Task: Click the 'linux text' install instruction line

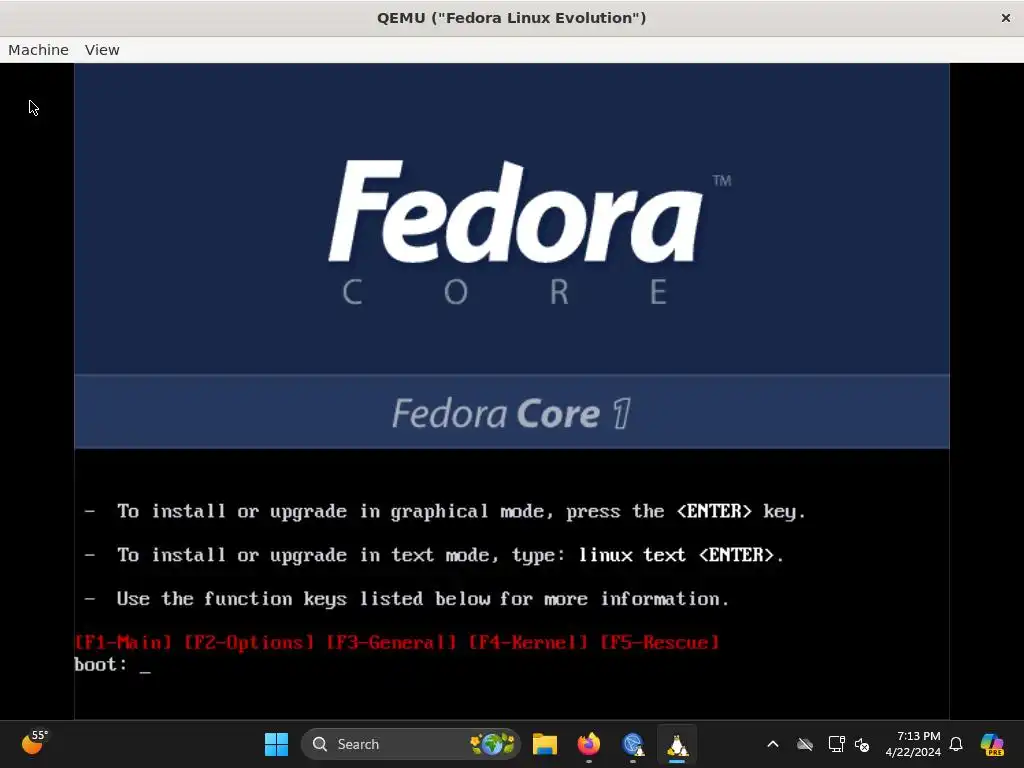Action: click(435, 555)
